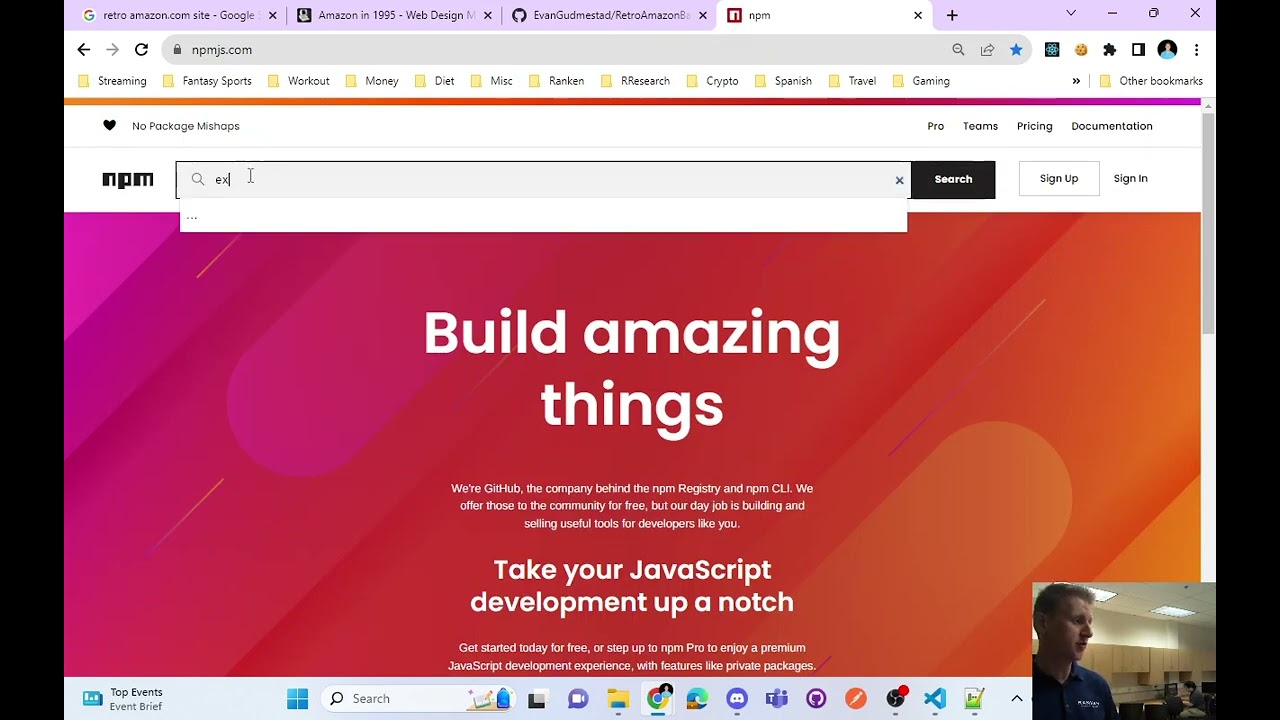Open GitHub Desktop from the taskbar
Viewport: 1280px width, 720px height.
coord(816,699)
